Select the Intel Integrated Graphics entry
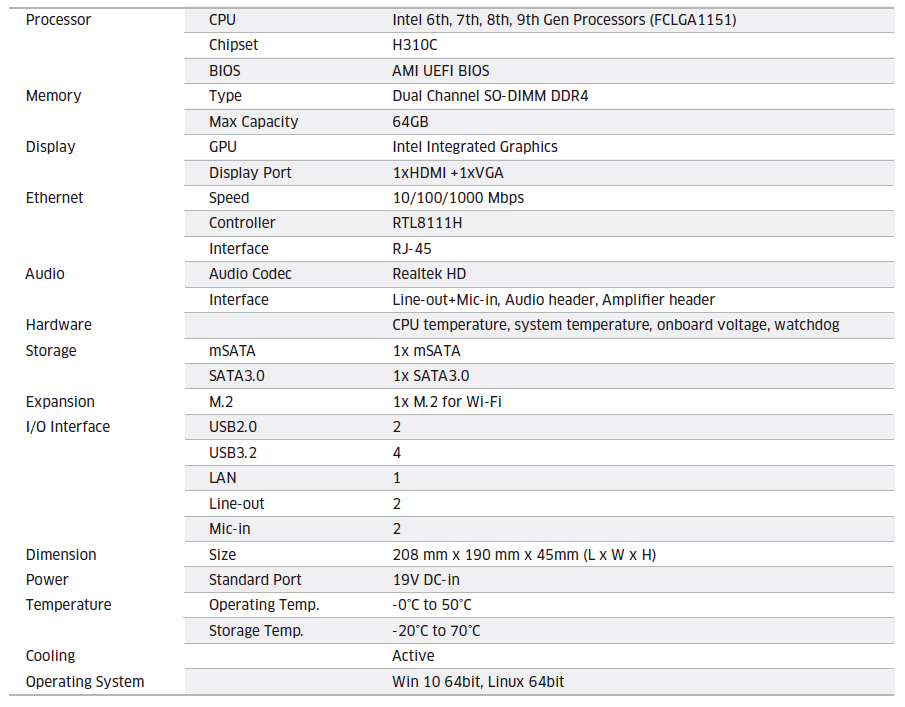This screenshot has height=707, width=905. [x=475, y=147]
